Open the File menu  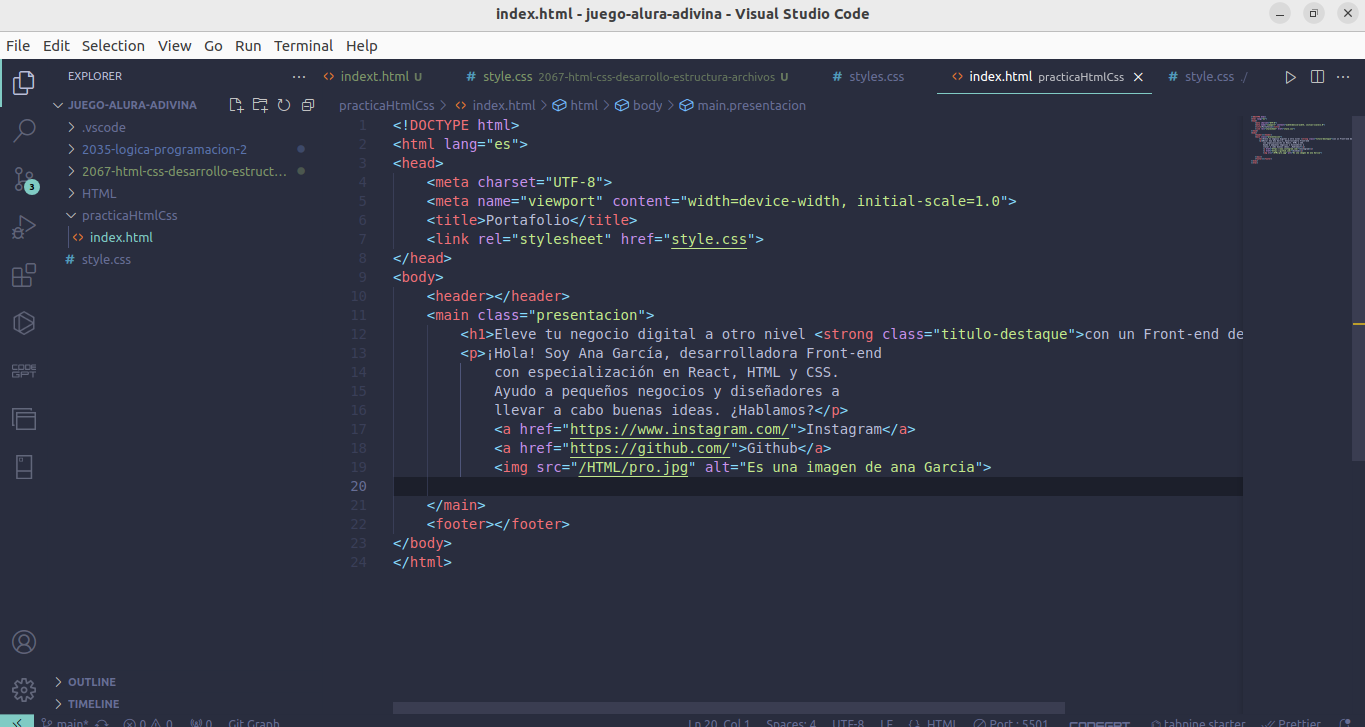(x=18, y=46)
